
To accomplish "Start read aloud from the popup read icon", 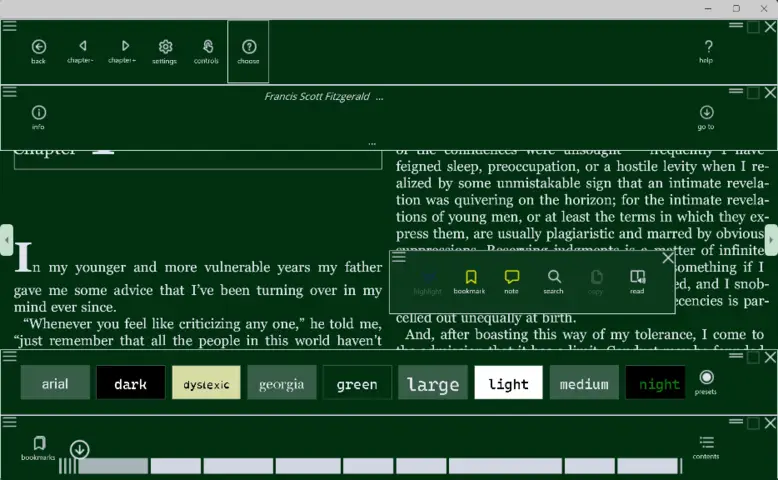I will coord(638,282).
